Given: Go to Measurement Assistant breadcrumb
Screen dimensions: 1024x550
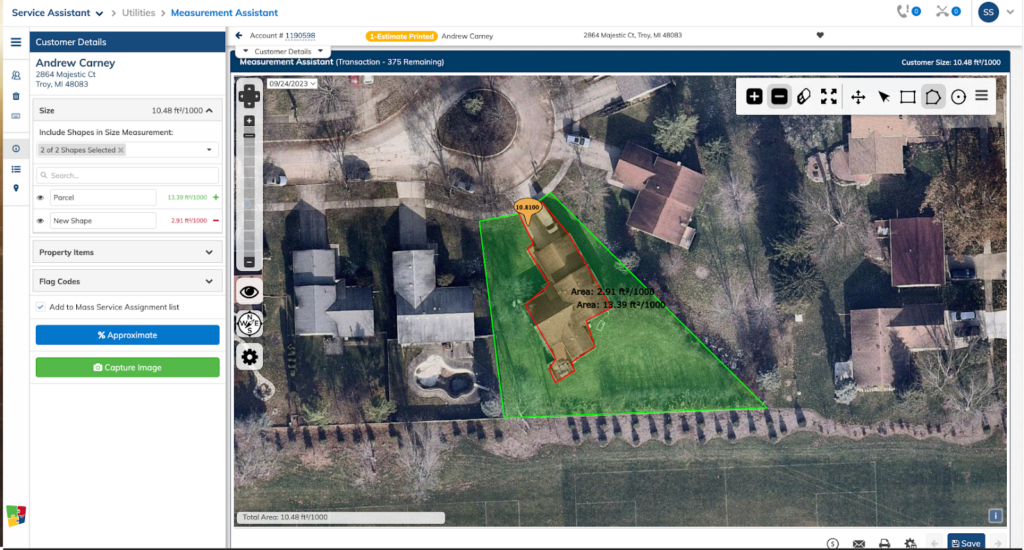Looking at the screenshot, I should 224,12.
